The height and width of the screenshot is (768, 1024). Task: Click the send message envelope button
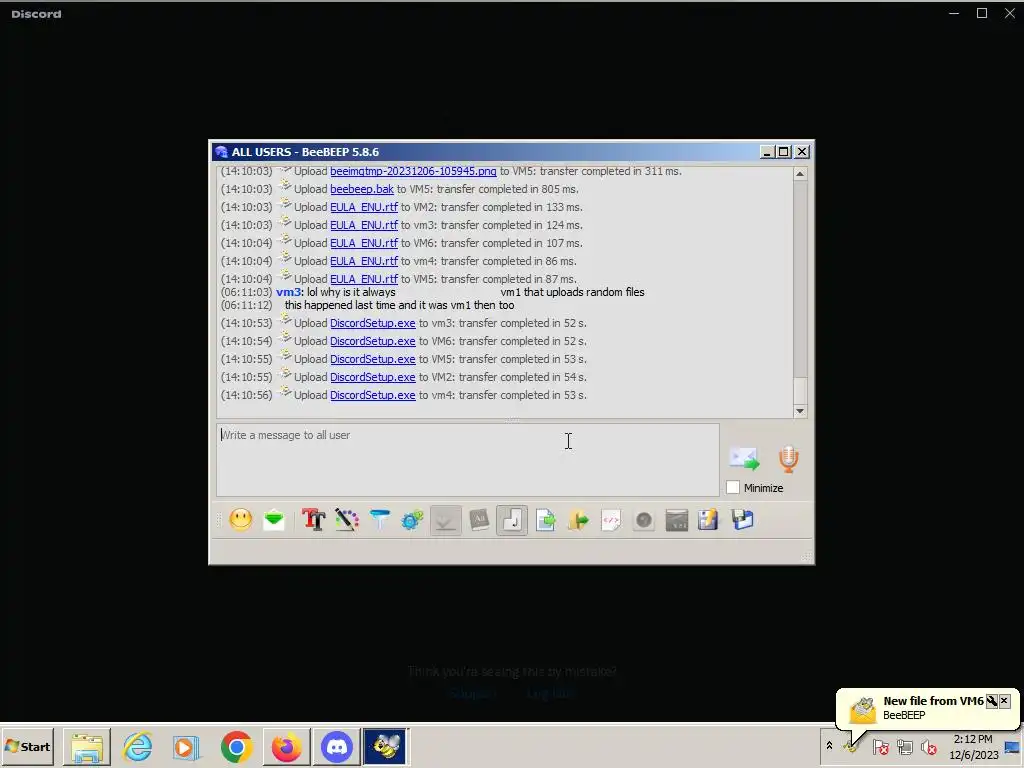click(x=744, y=458)
